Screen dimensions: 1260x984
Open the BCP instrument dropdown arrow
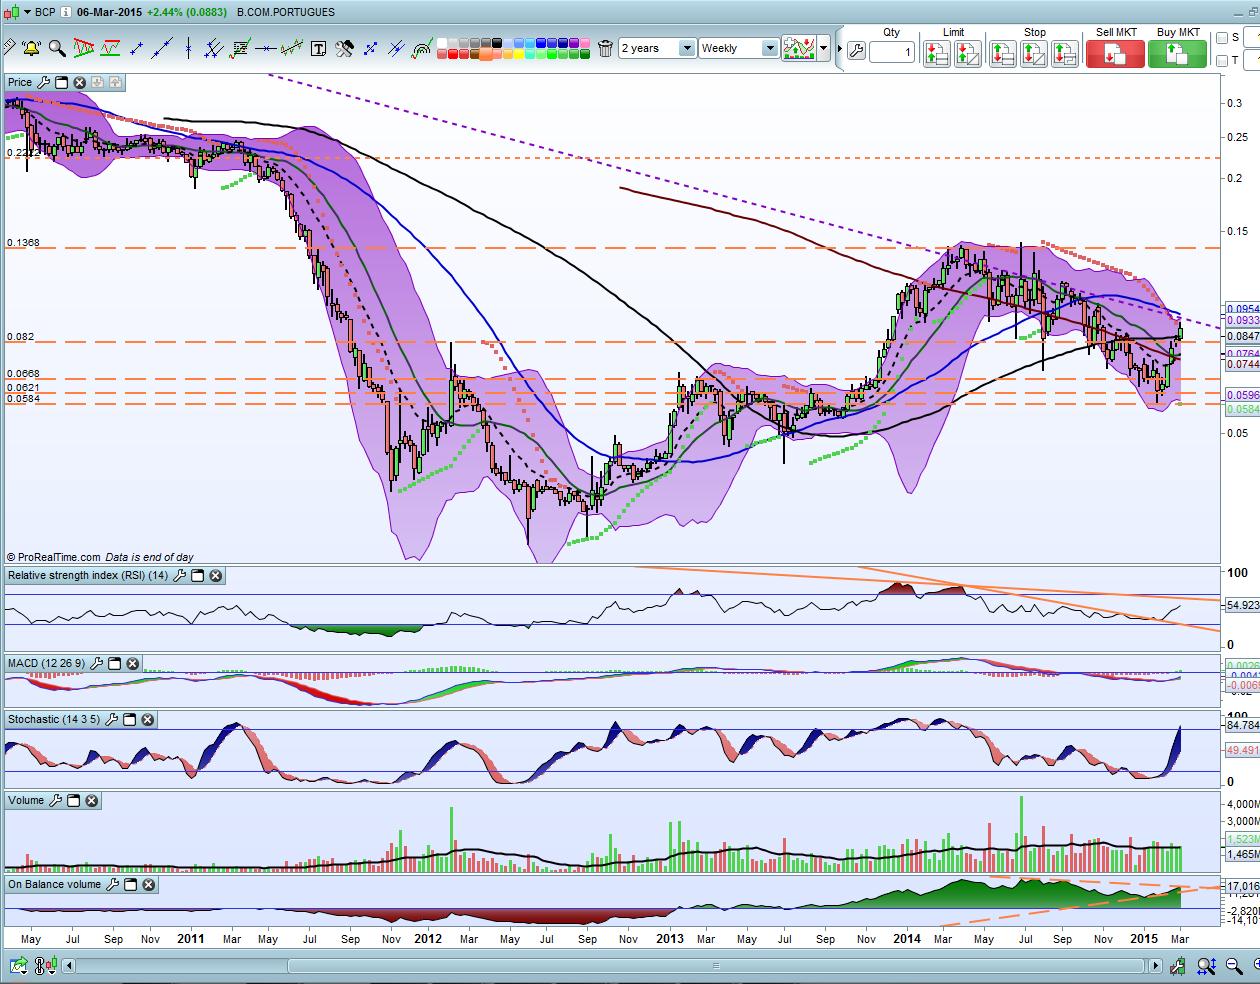coord(26,12)
